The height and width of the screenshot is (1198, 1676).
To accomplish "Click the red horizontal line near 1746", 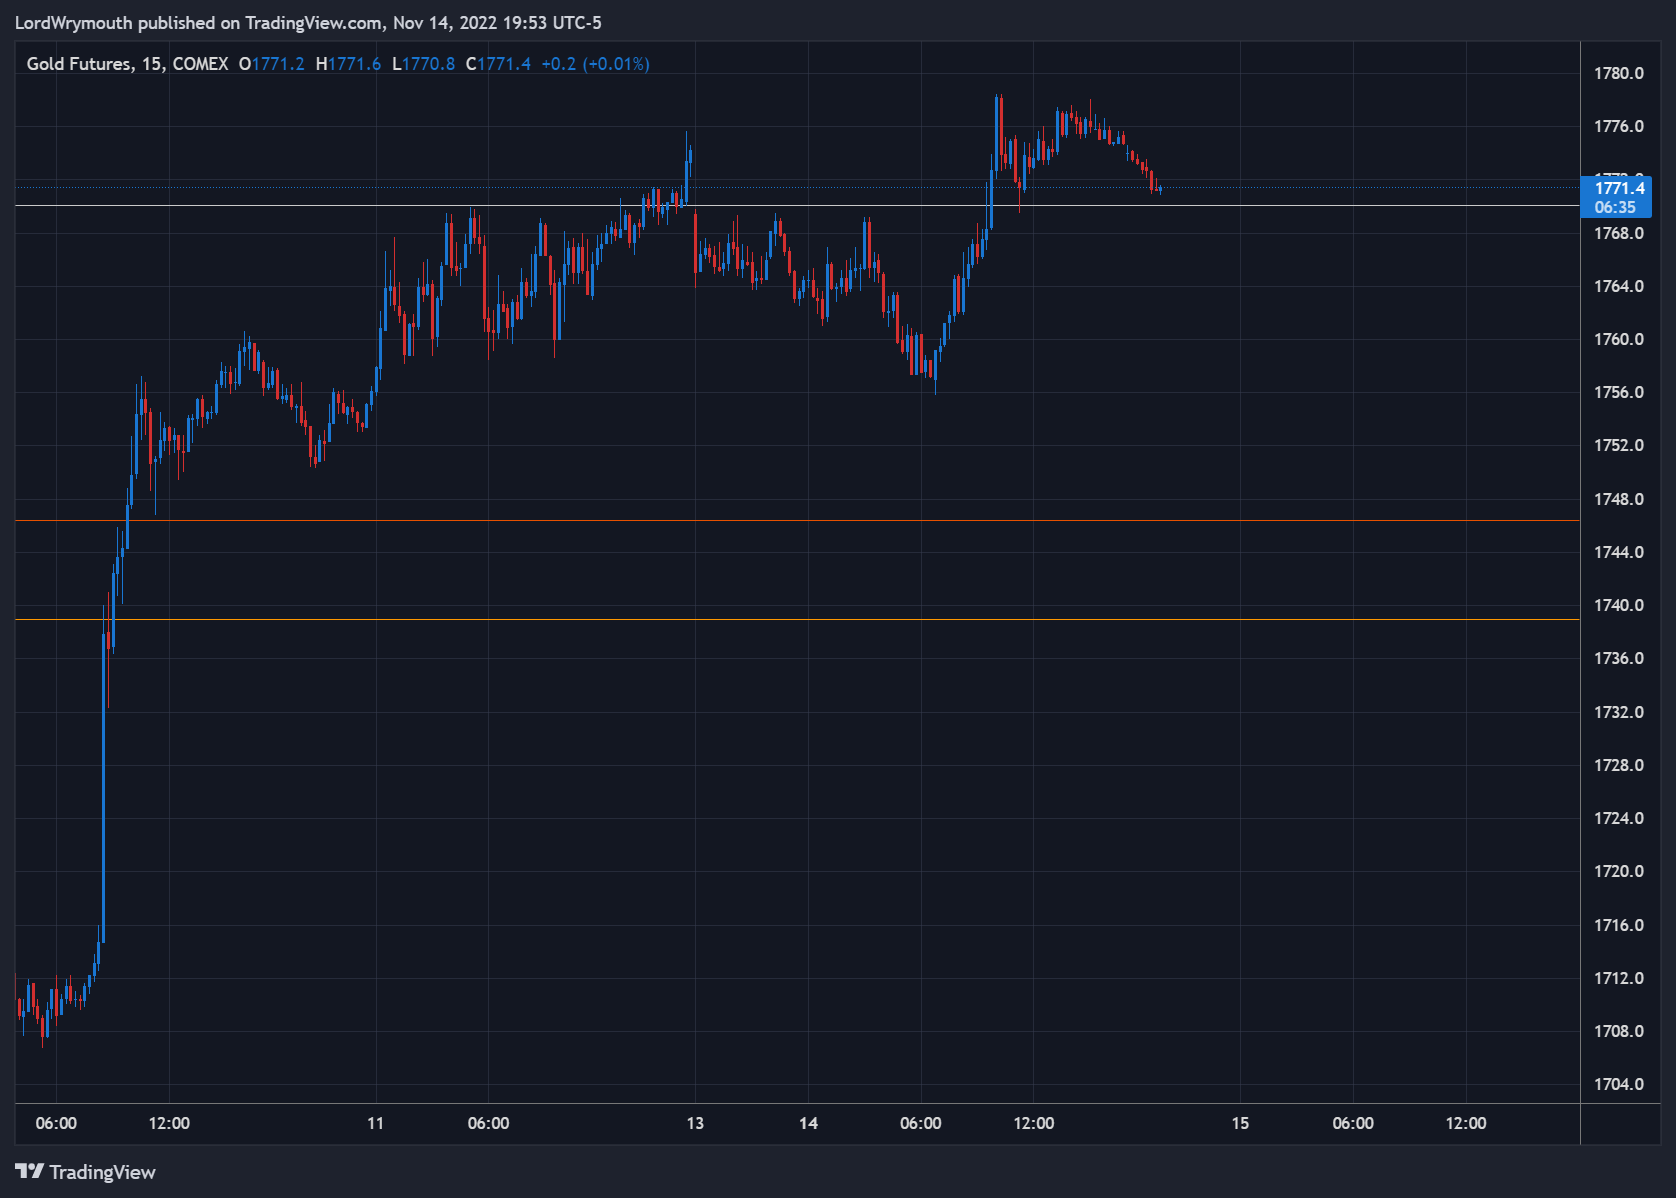I will tap(797, 521).
